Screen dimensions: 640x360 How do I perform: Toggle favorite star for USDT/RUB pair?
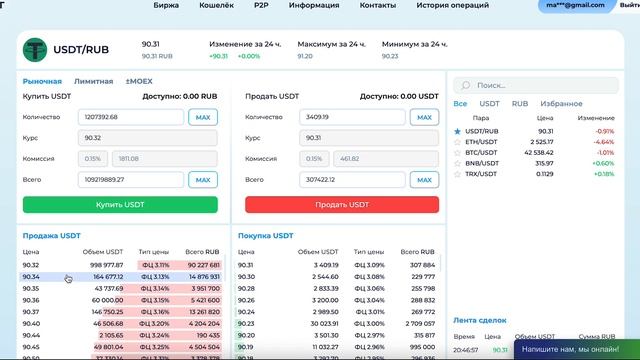coord(457,131)
